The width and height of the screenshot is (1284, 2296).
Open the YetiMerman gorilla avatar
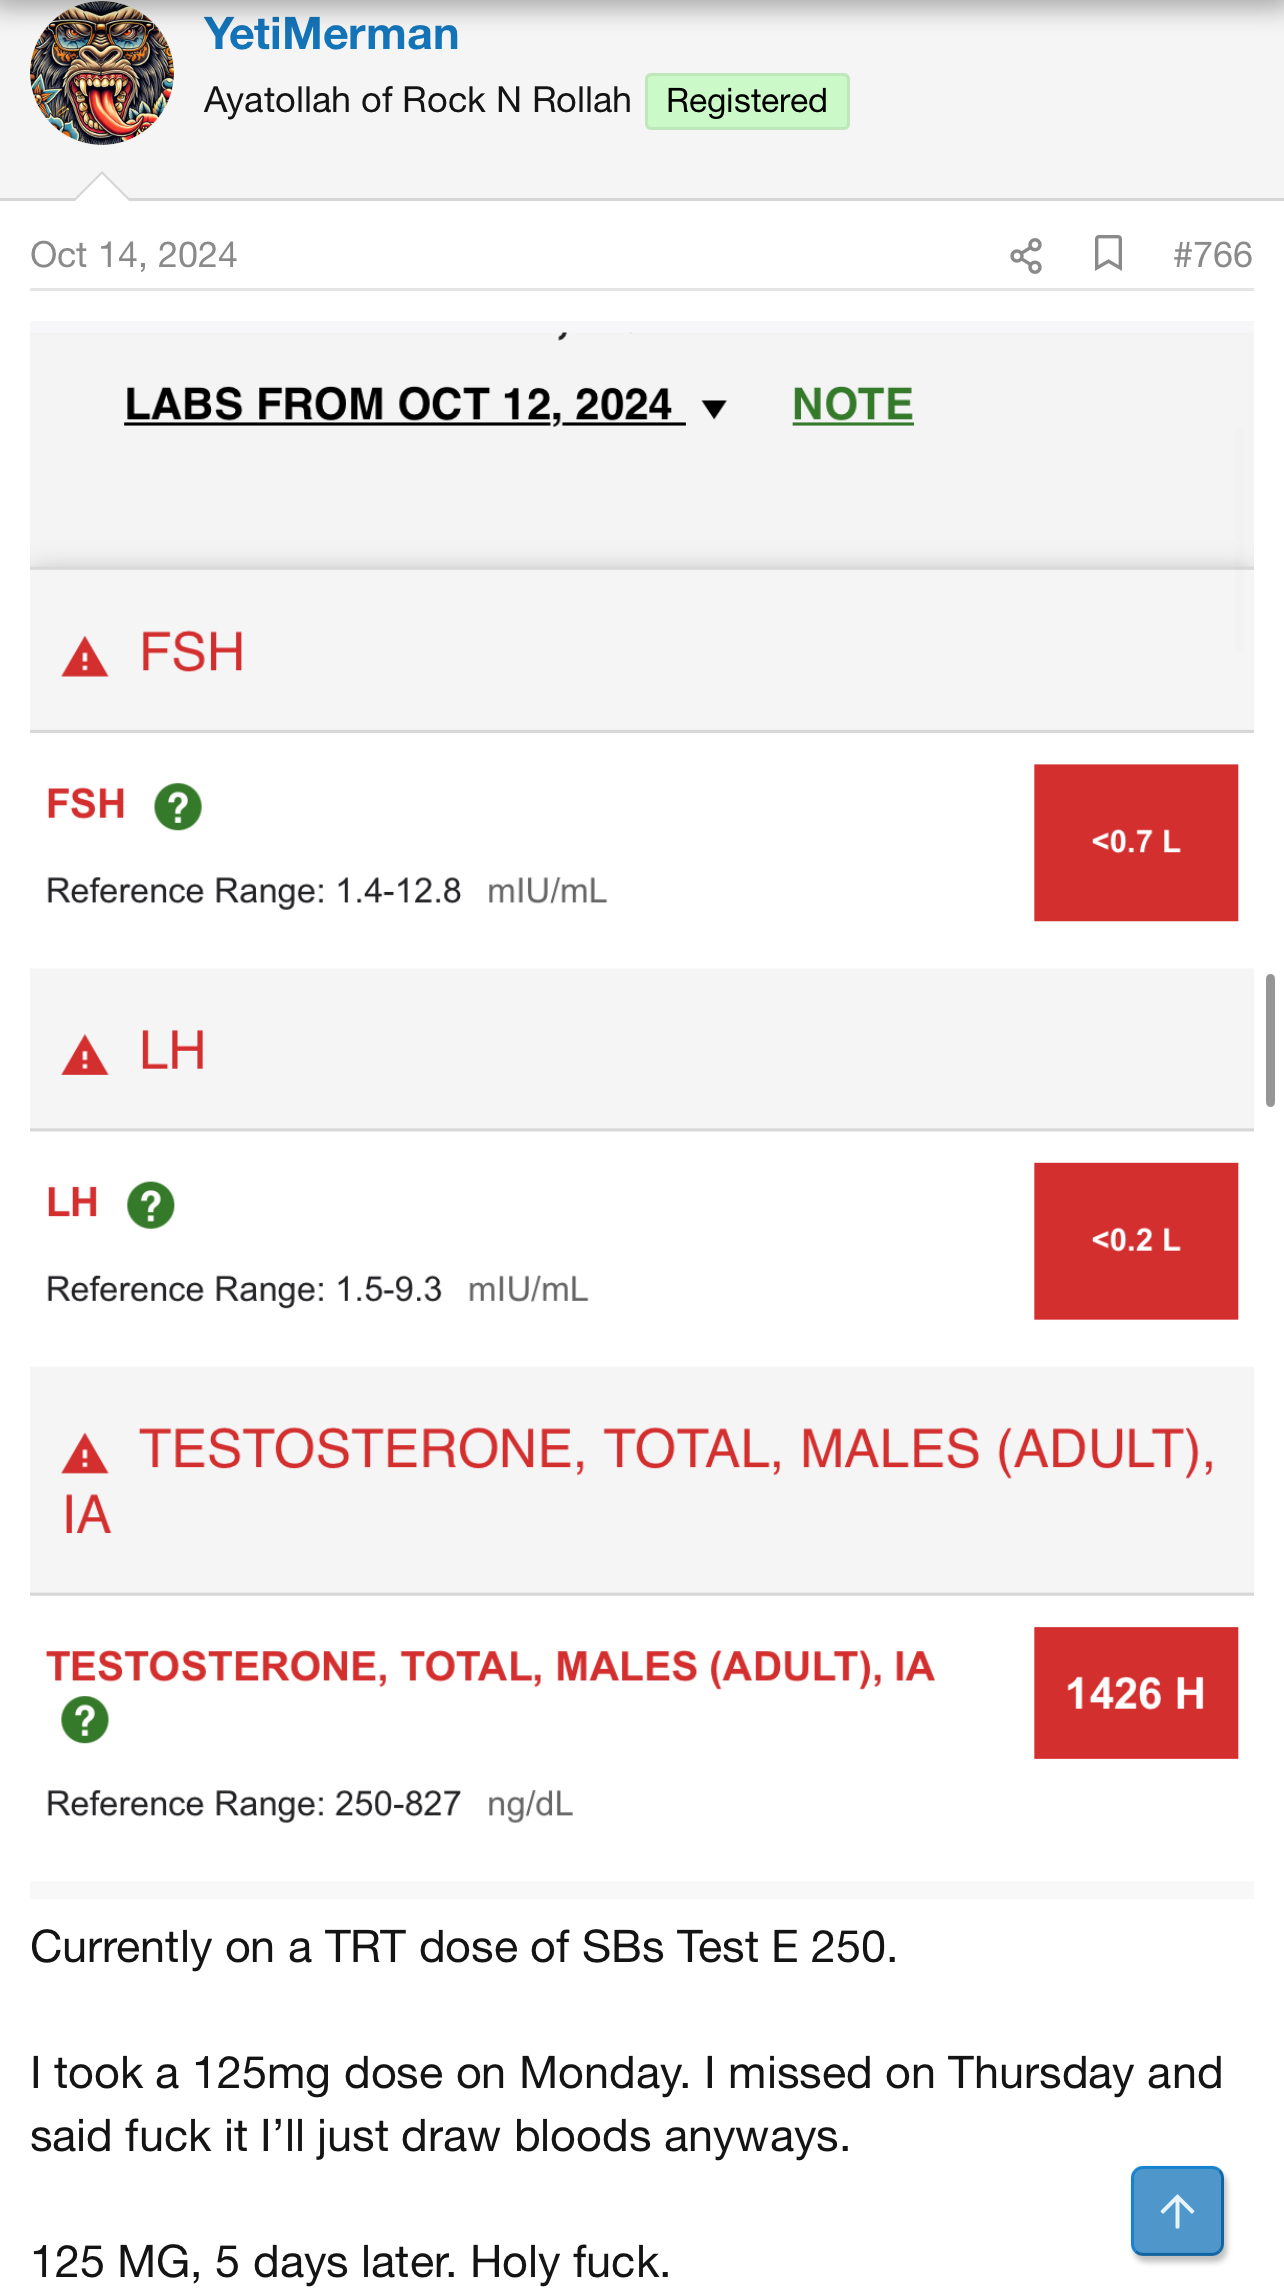pyautogui.click(x=102, y=74)
